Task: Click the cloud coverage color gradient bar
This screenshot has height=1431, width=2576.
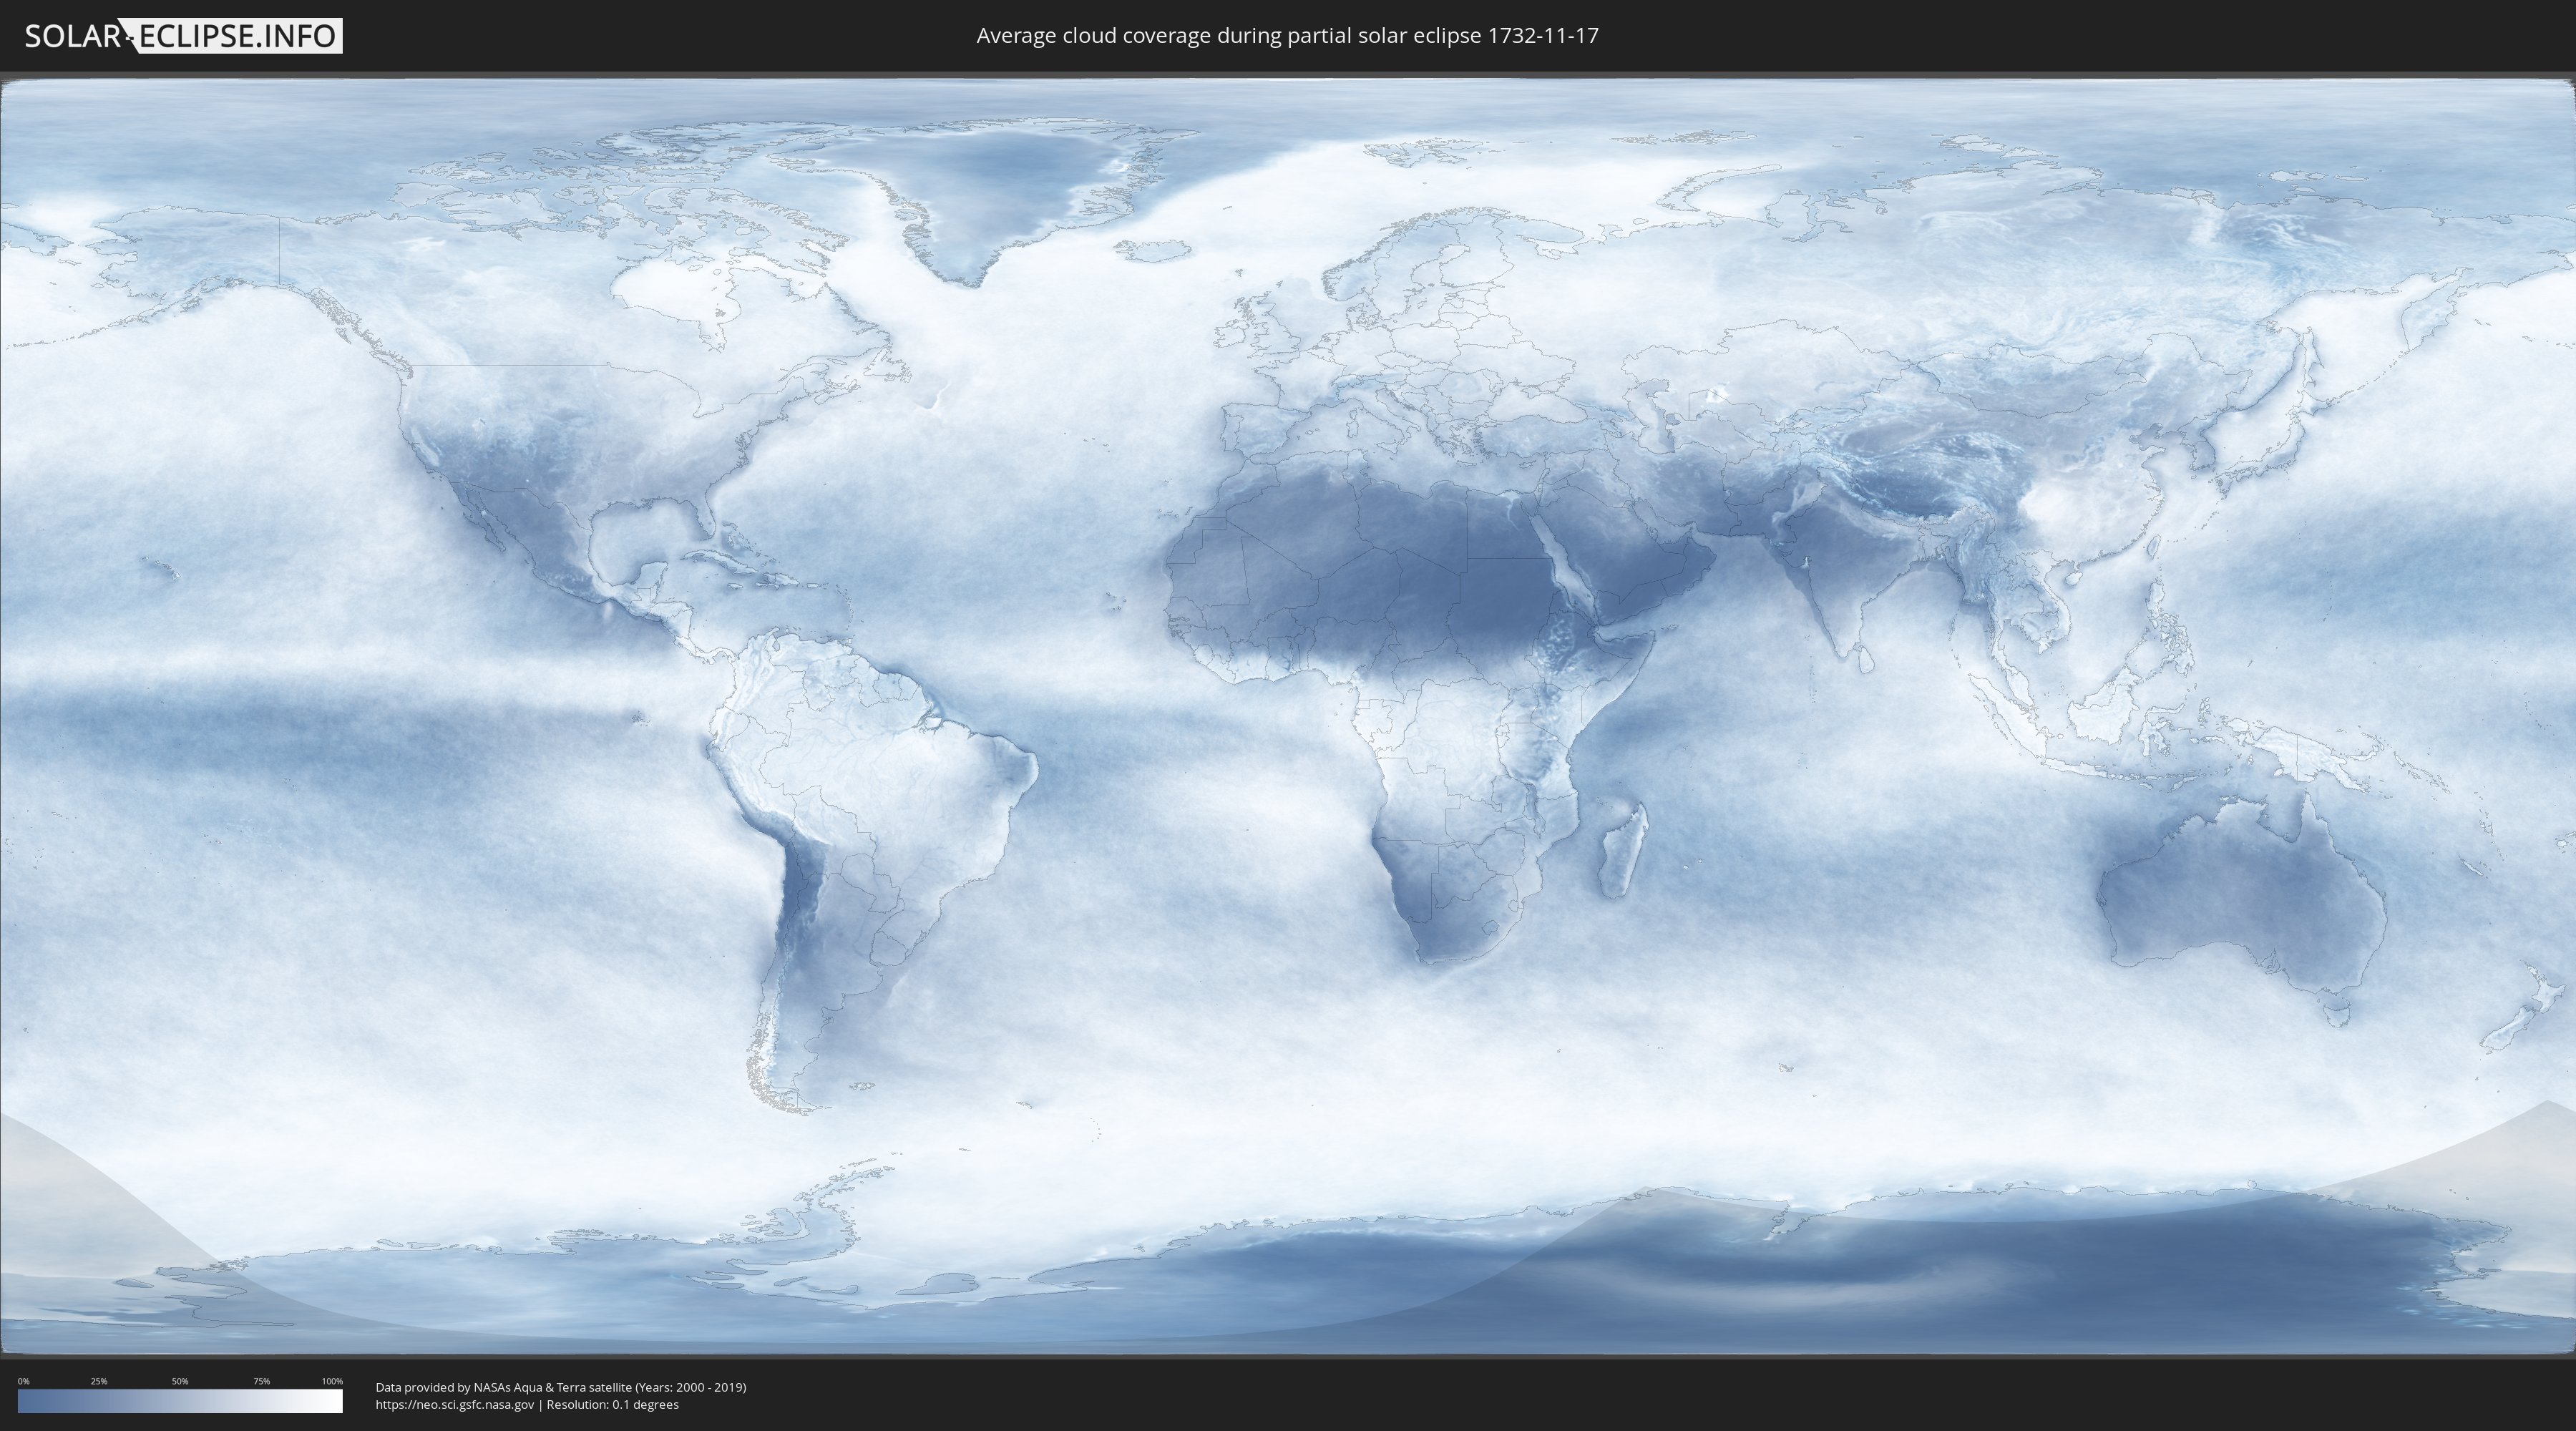Action: coord(180,1401)
